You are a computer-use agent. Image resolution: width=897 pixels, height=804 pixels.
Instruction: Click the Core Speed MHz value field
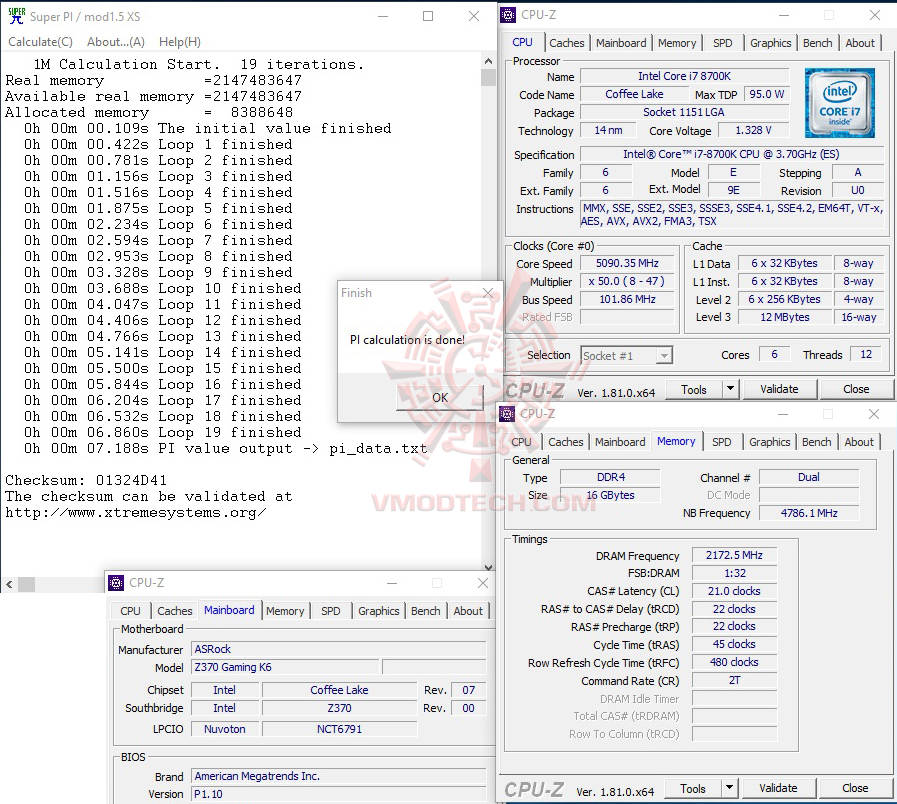tap(626, 263)
